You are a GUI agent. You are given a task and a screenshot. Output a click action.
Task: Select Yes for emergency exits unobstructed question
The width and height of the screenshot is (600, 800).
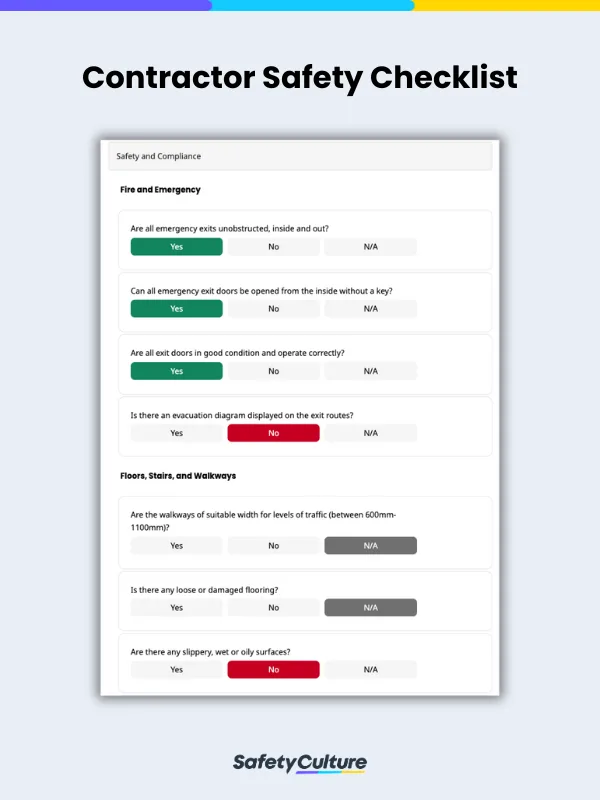[x=175, y=246]
